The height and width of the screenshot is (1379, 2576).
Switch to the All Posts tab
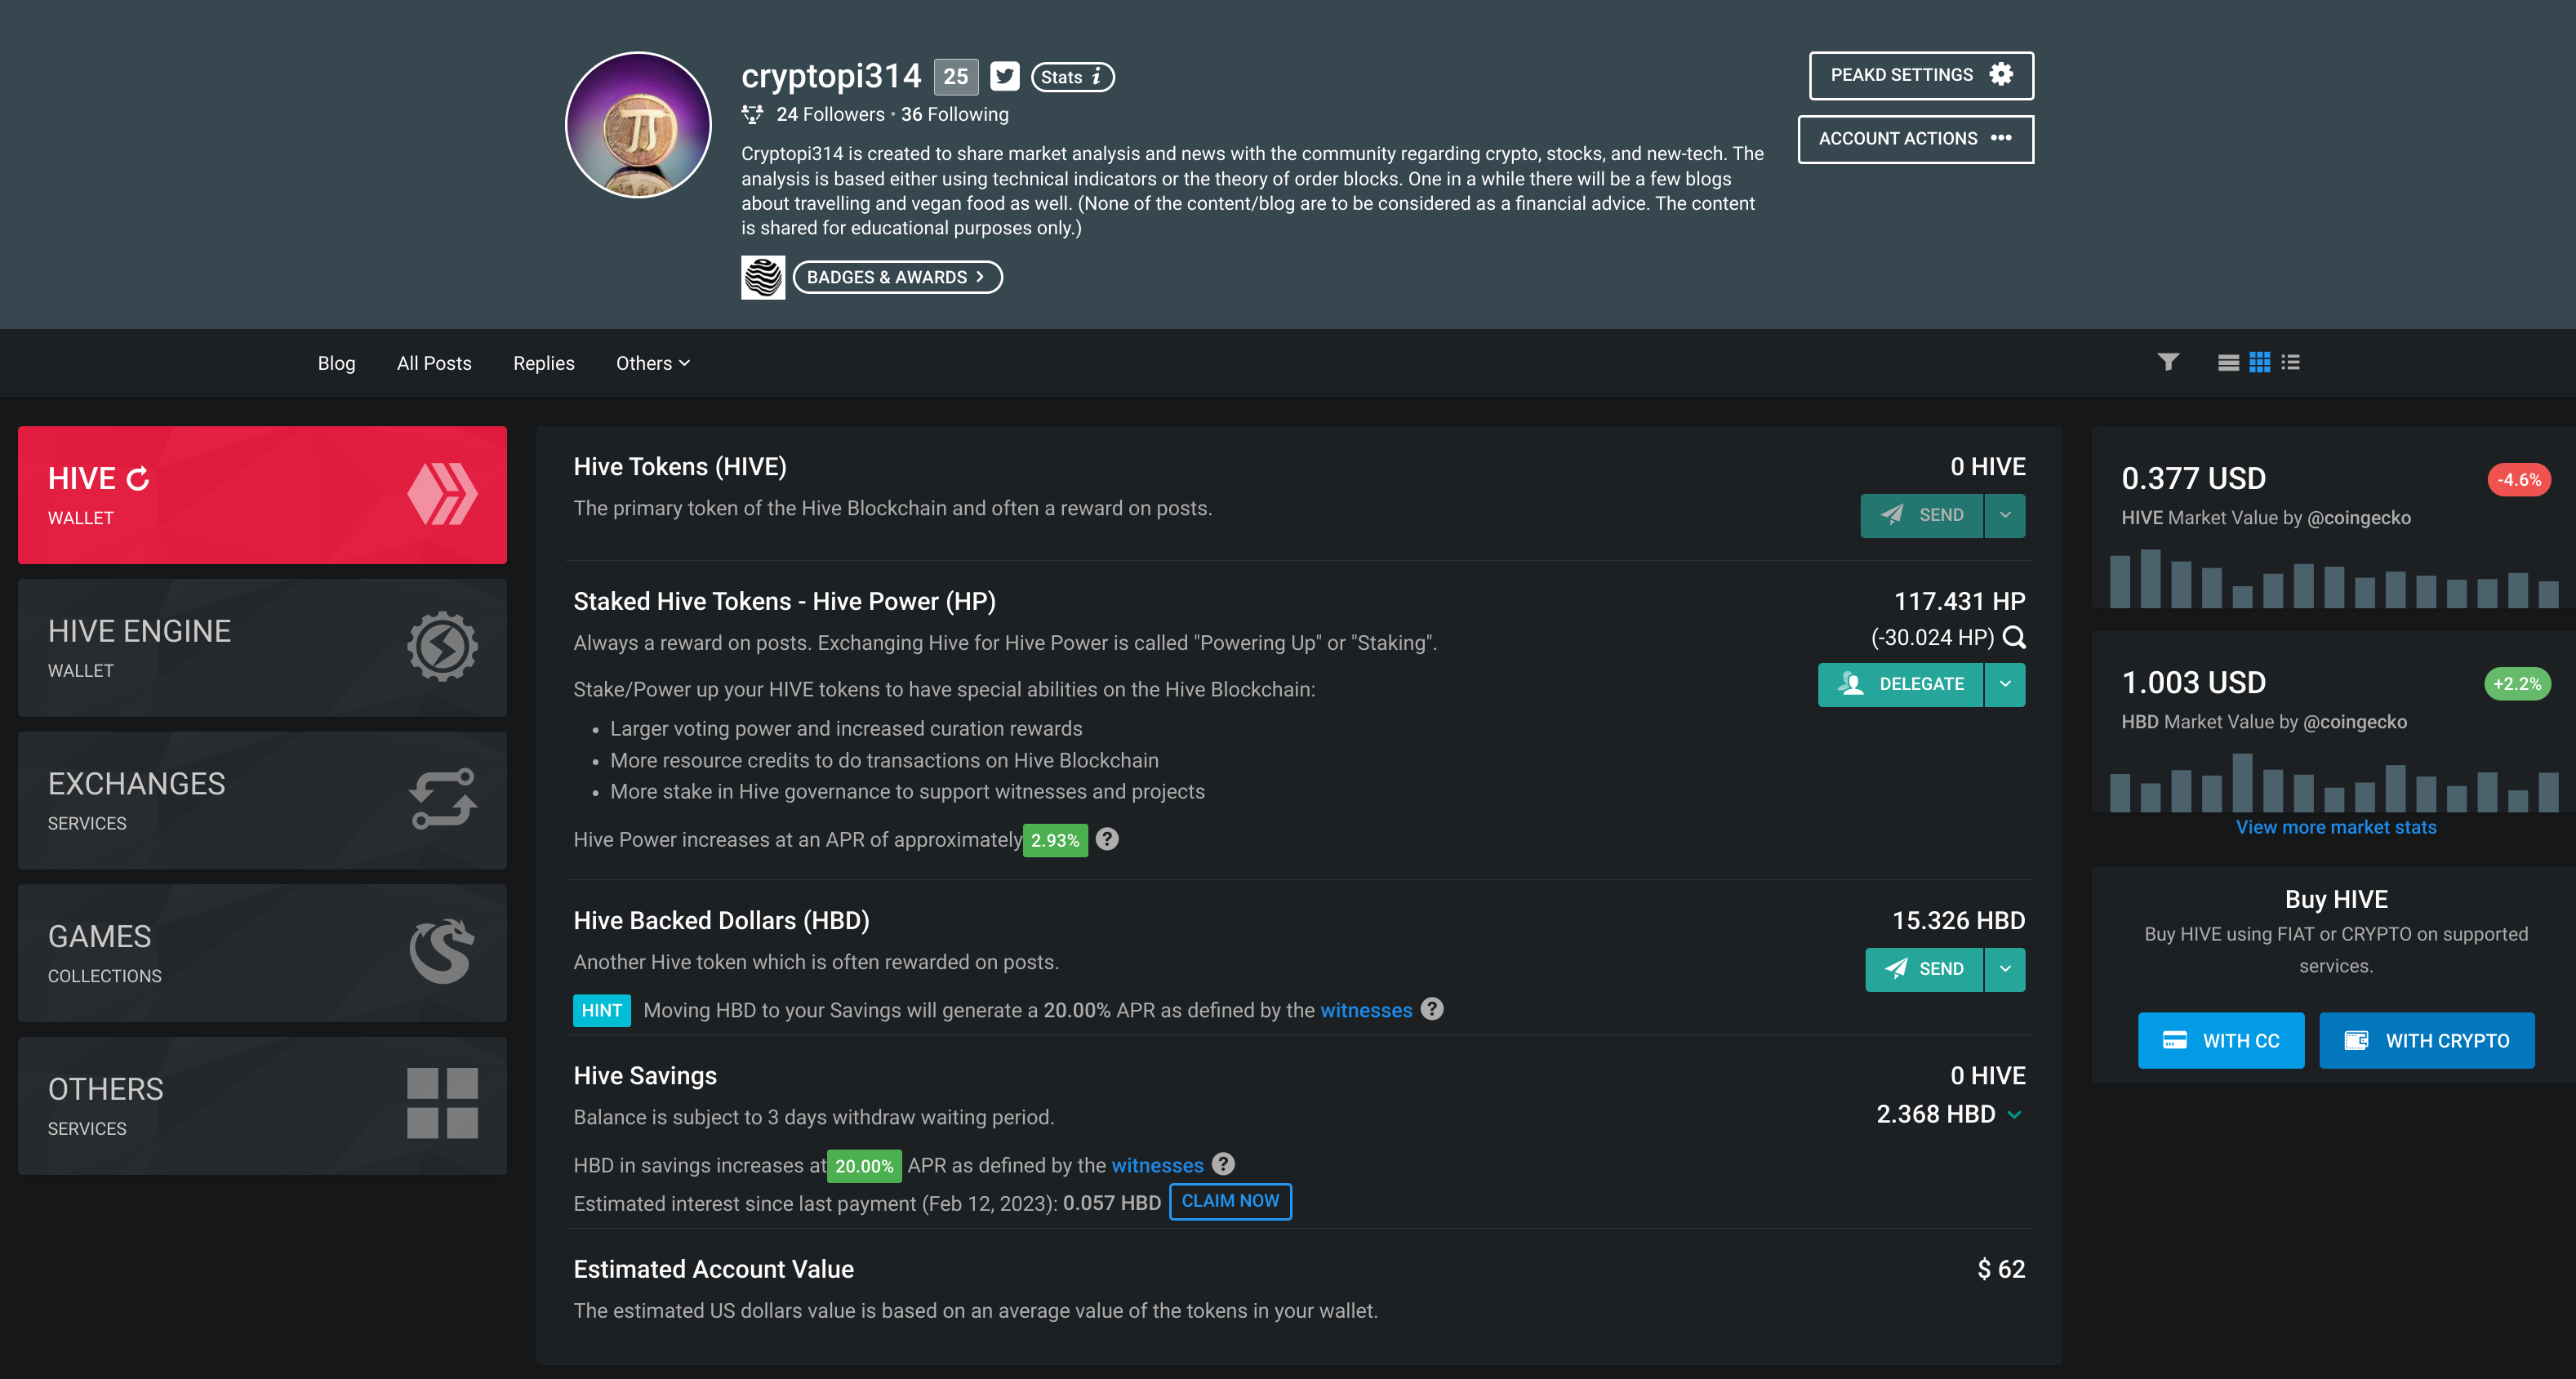[x=434, y=363]
